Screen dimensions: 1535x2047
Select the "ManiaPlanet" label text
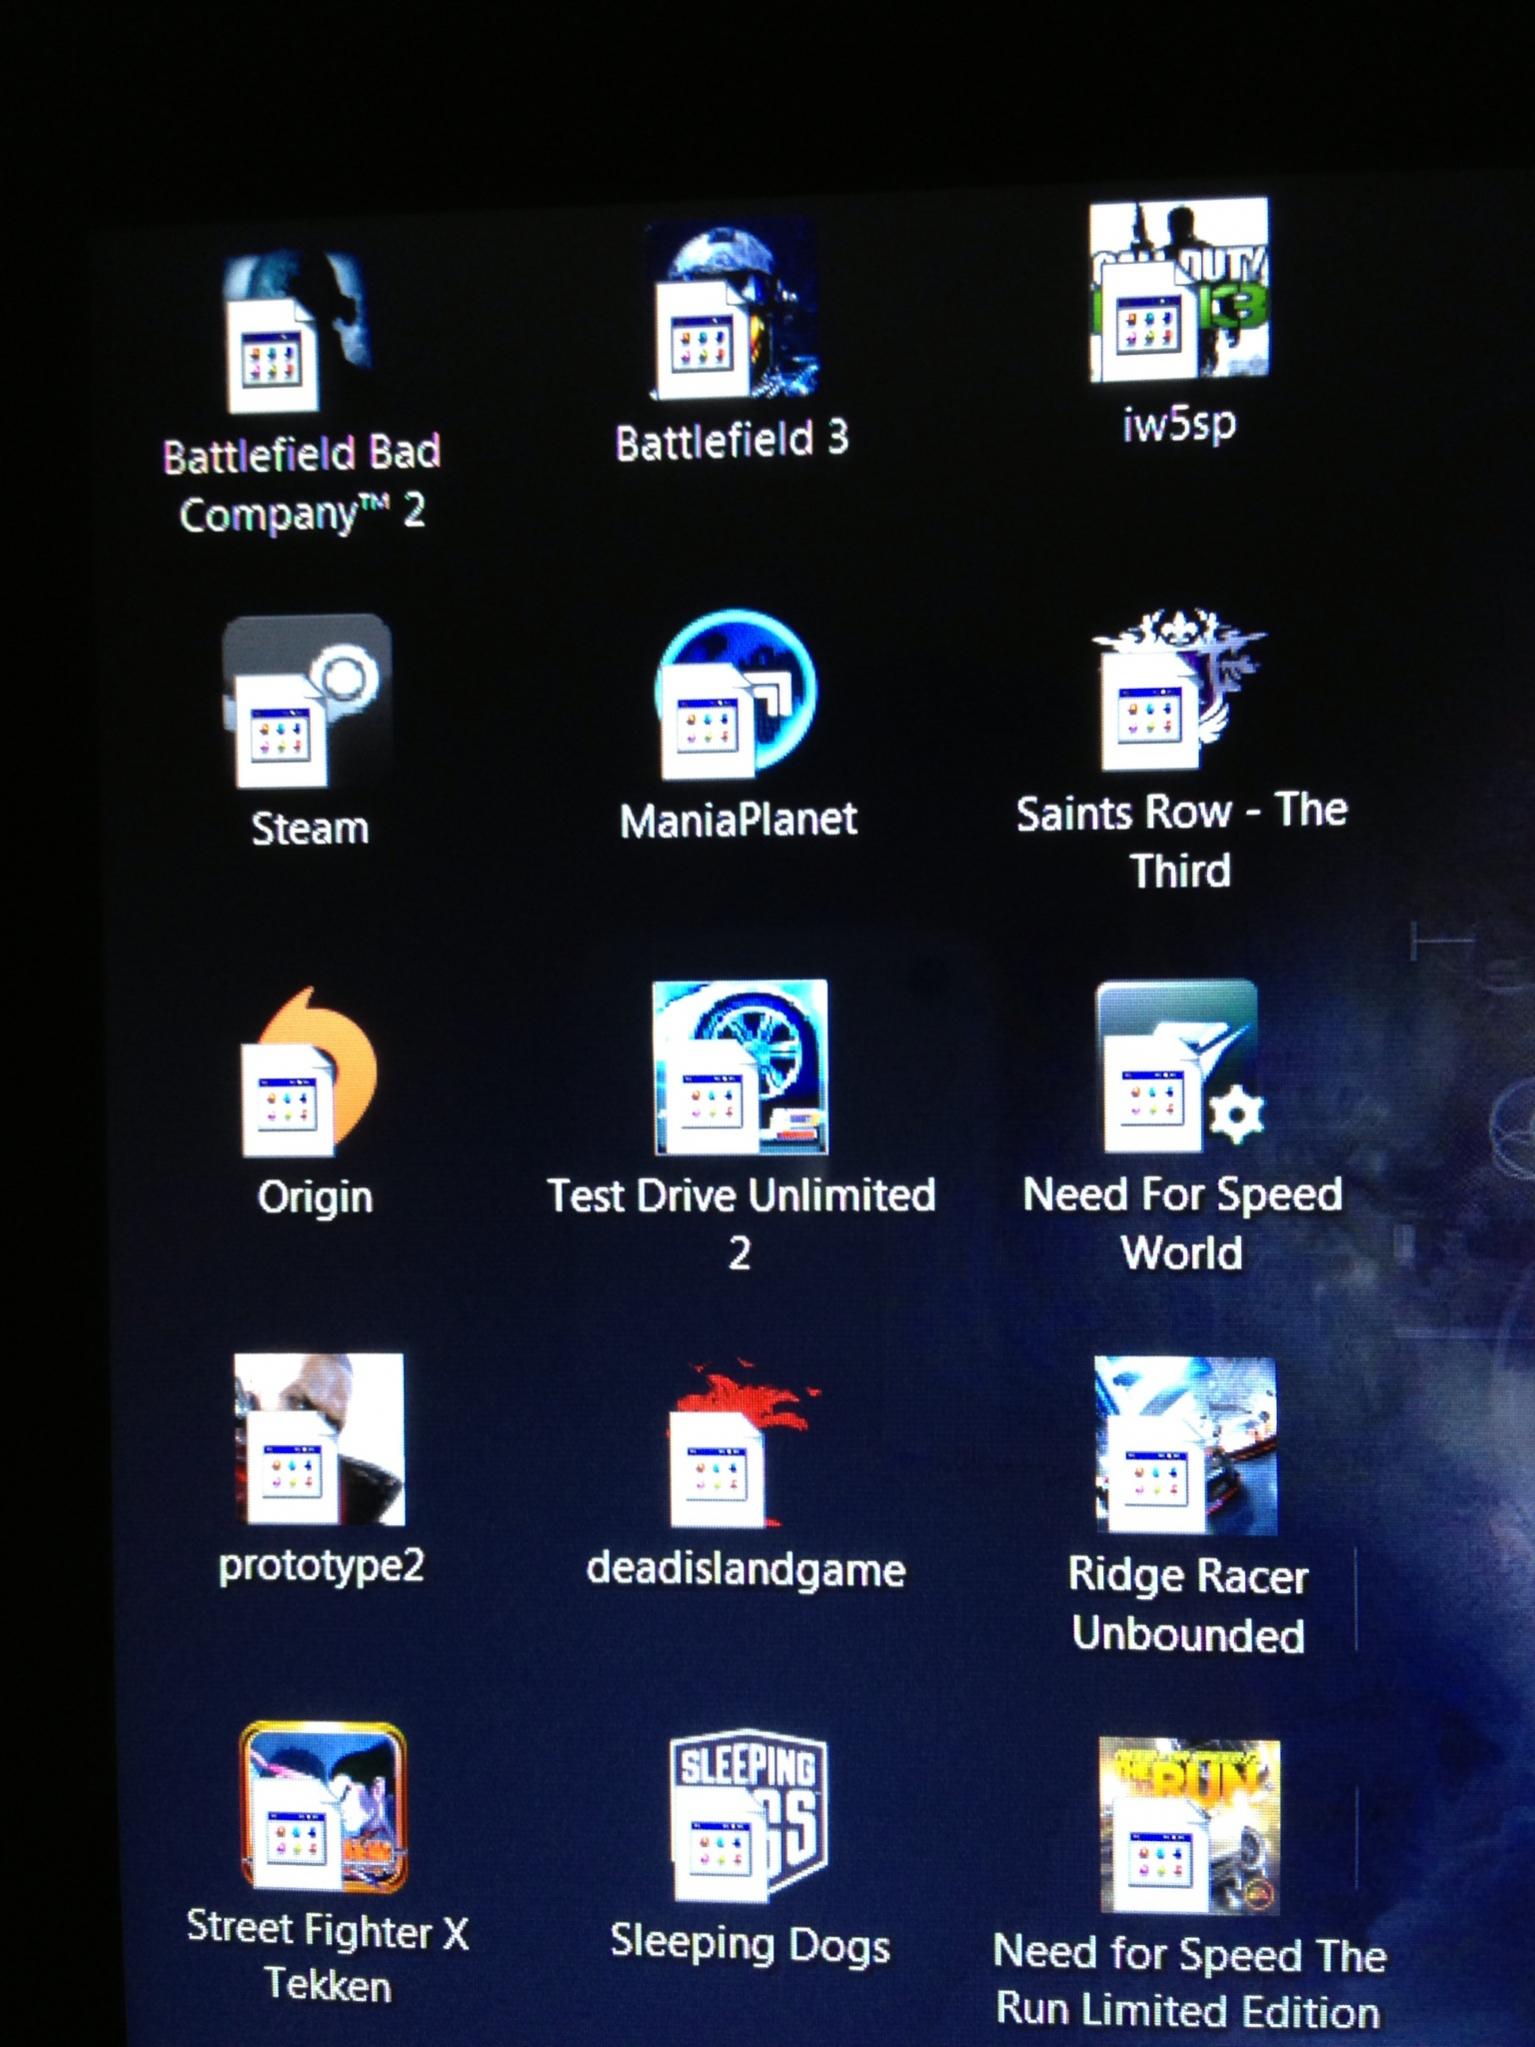(738, 820)
